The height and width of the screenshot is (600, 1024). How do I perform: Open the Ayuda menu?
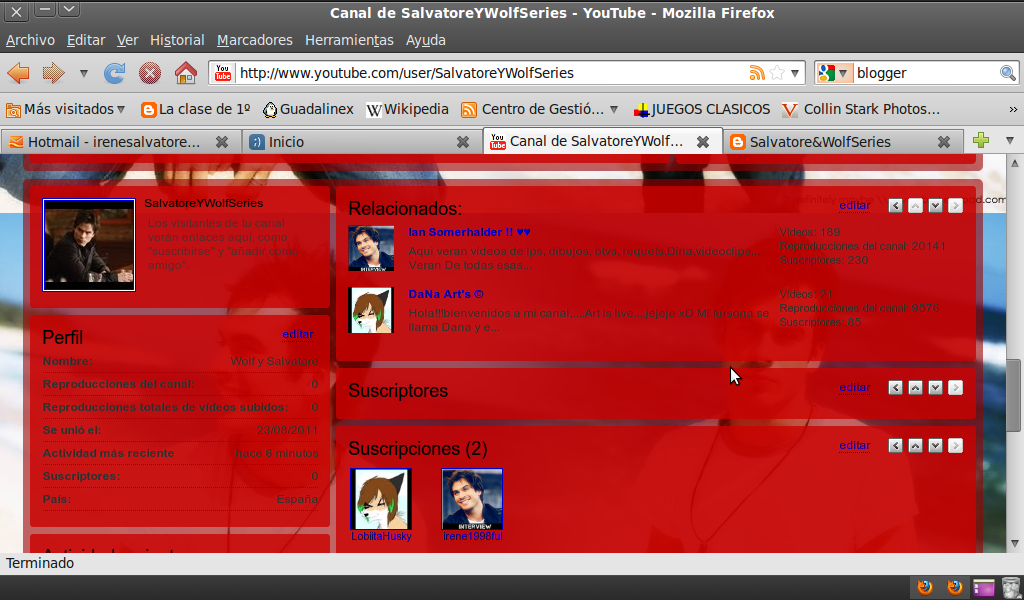click(x=426, y=40)
